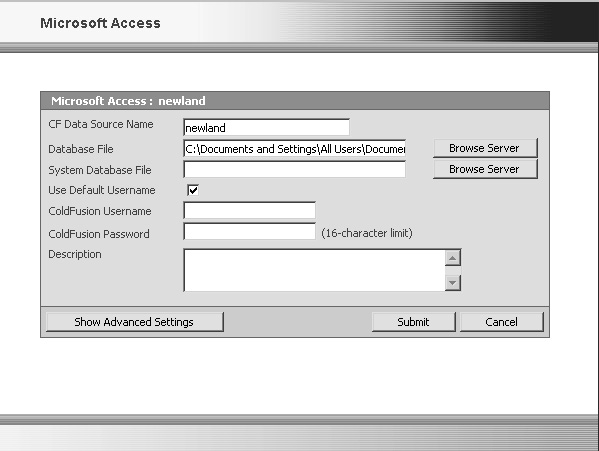
Task: Submit the data source form
Action: coord(414,322)
